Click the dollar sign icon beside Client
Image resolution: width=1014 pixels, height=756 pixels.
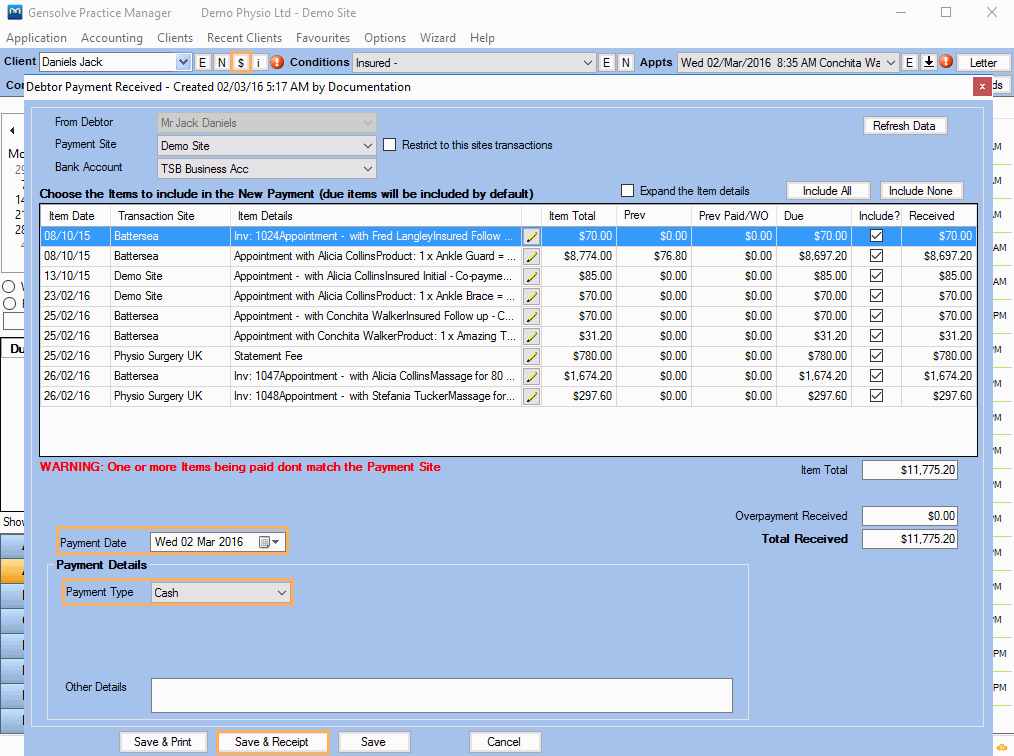point(240,62)
